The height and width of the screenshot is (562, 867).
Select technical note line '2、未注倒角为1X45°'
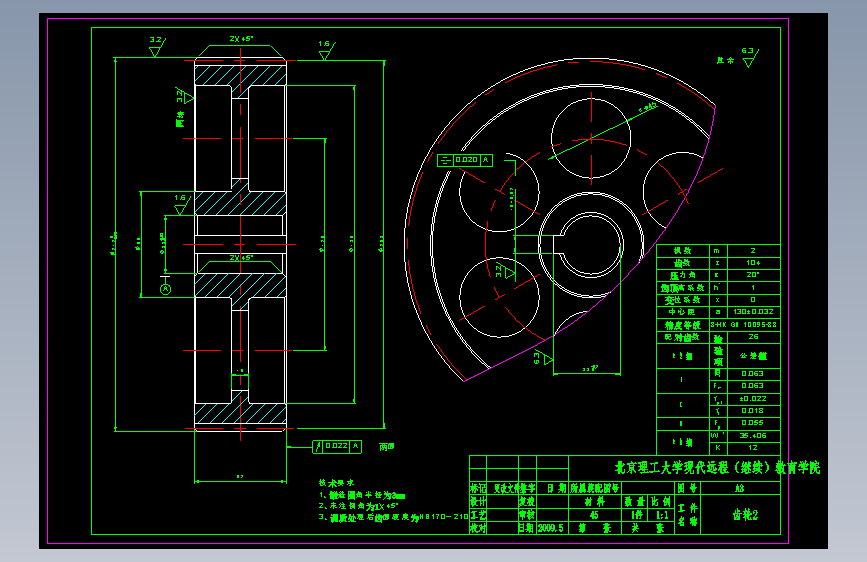pyautogui.click(x=358, y=506)
